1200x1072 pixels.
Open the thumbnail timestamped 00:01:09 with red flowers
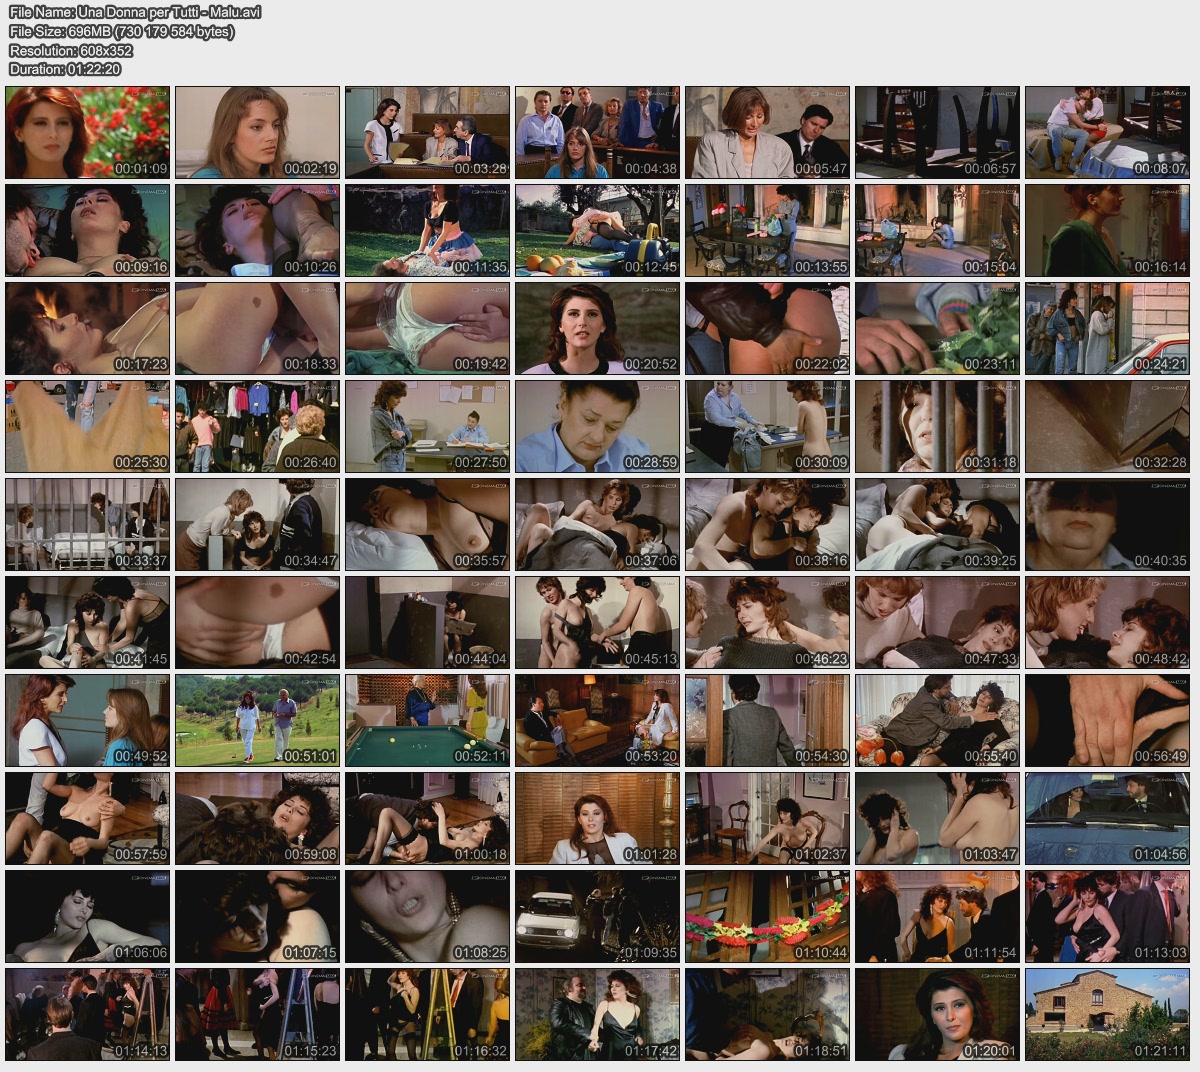[87, 132]
